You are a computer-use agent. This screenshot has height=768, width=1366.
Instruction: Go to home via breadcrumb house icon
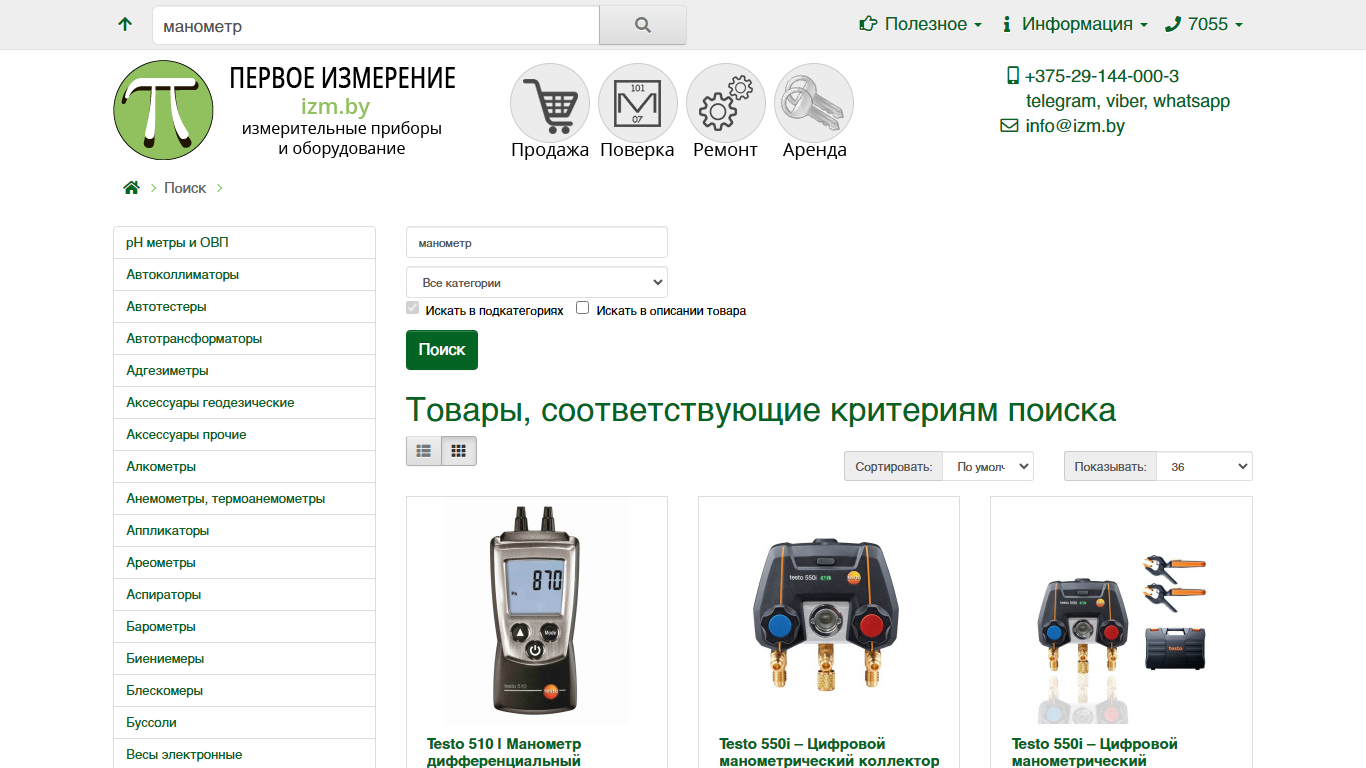[131, 188]
